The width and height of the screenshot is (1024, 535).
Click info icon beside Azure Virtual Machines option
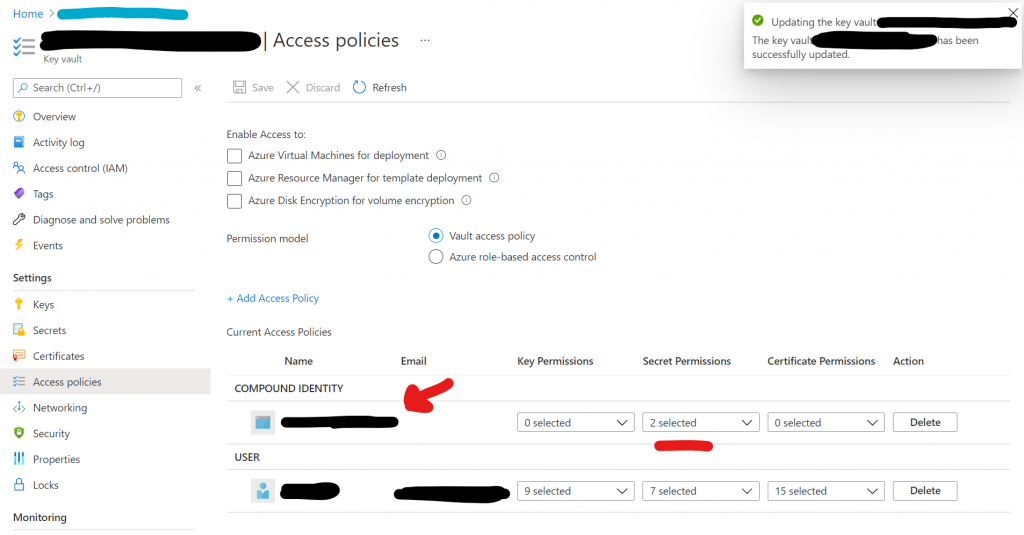pos(441,155)
